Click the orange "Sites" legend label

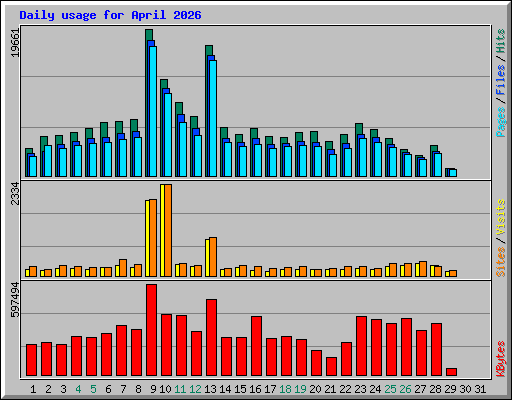(x=501, y=262)
